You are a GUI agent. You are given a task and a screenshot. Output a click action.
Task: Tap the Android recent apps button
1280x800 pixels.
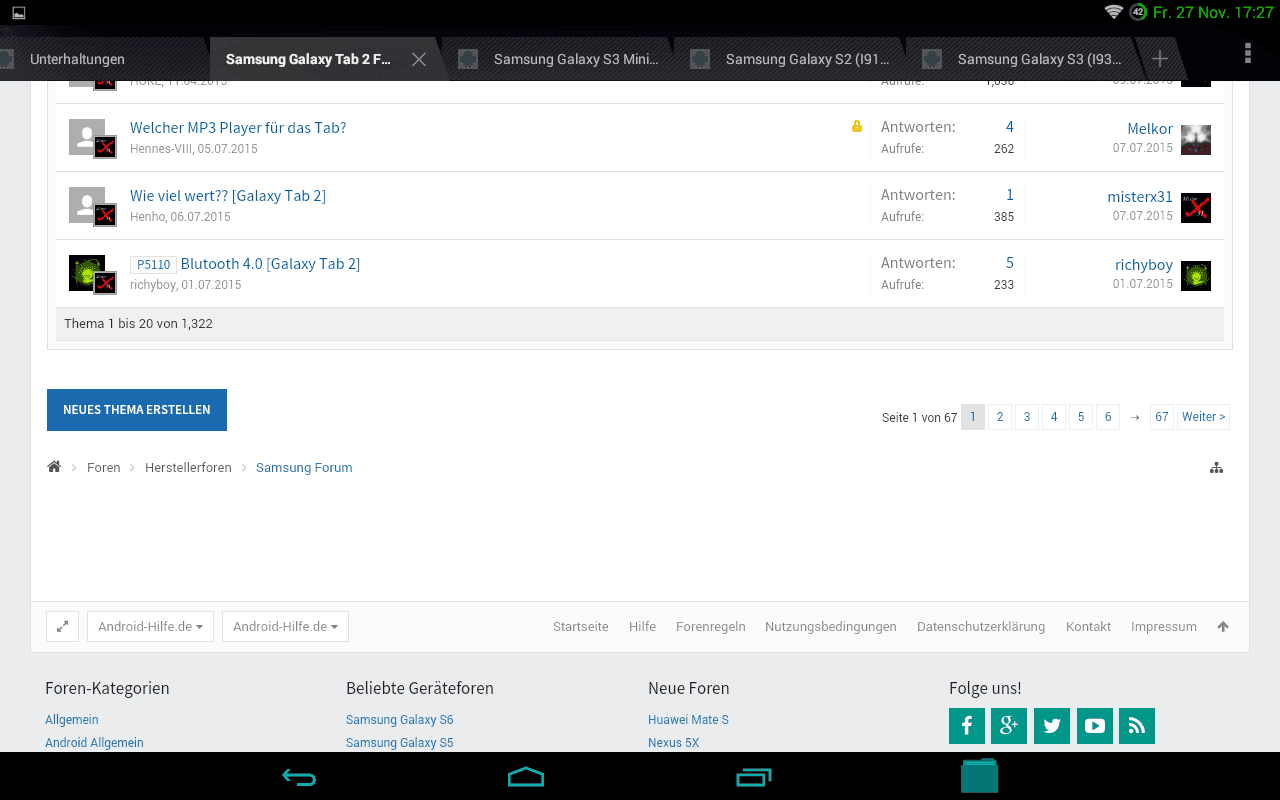(x=754, y=777)
